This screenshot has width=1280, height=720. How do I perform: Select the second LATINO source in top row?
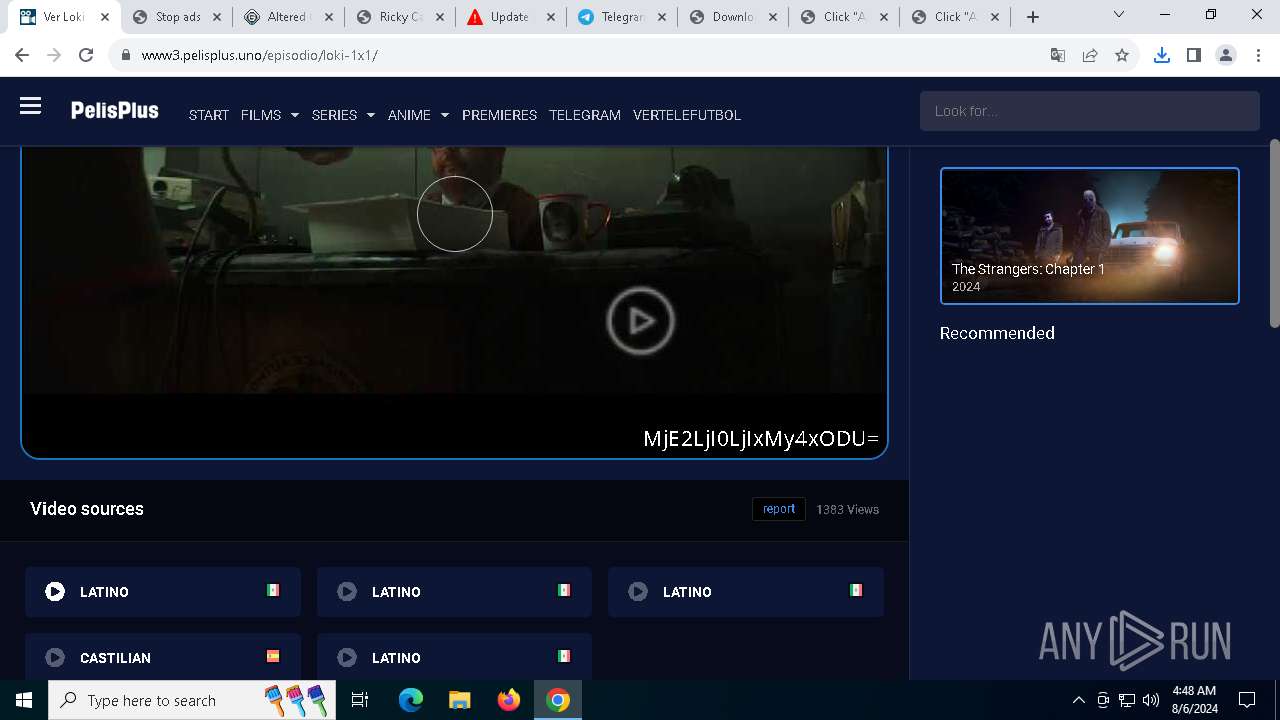[454, 592]
